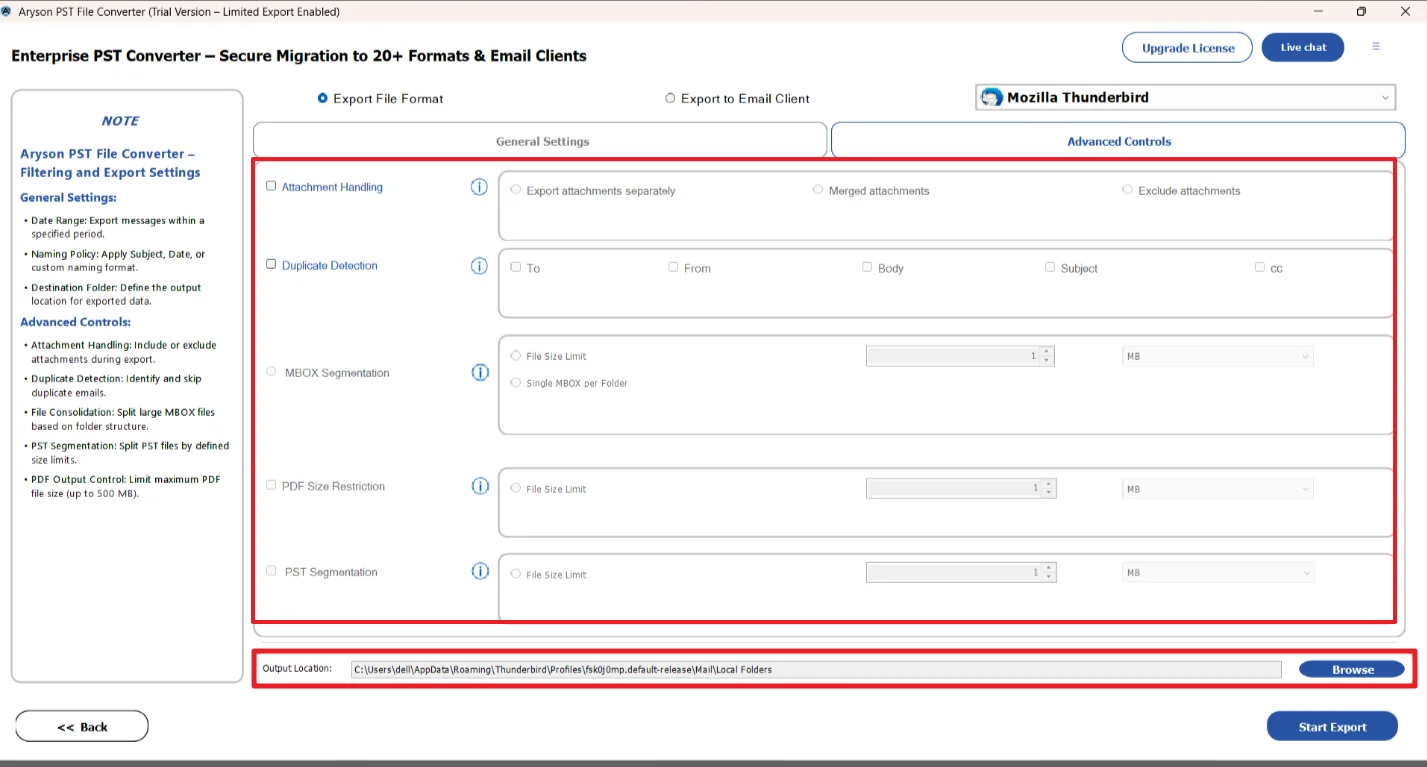This screenshot has width=1427, height=767.
Task: Click the Attachment Handling label
Action: (x=332, y=187)
